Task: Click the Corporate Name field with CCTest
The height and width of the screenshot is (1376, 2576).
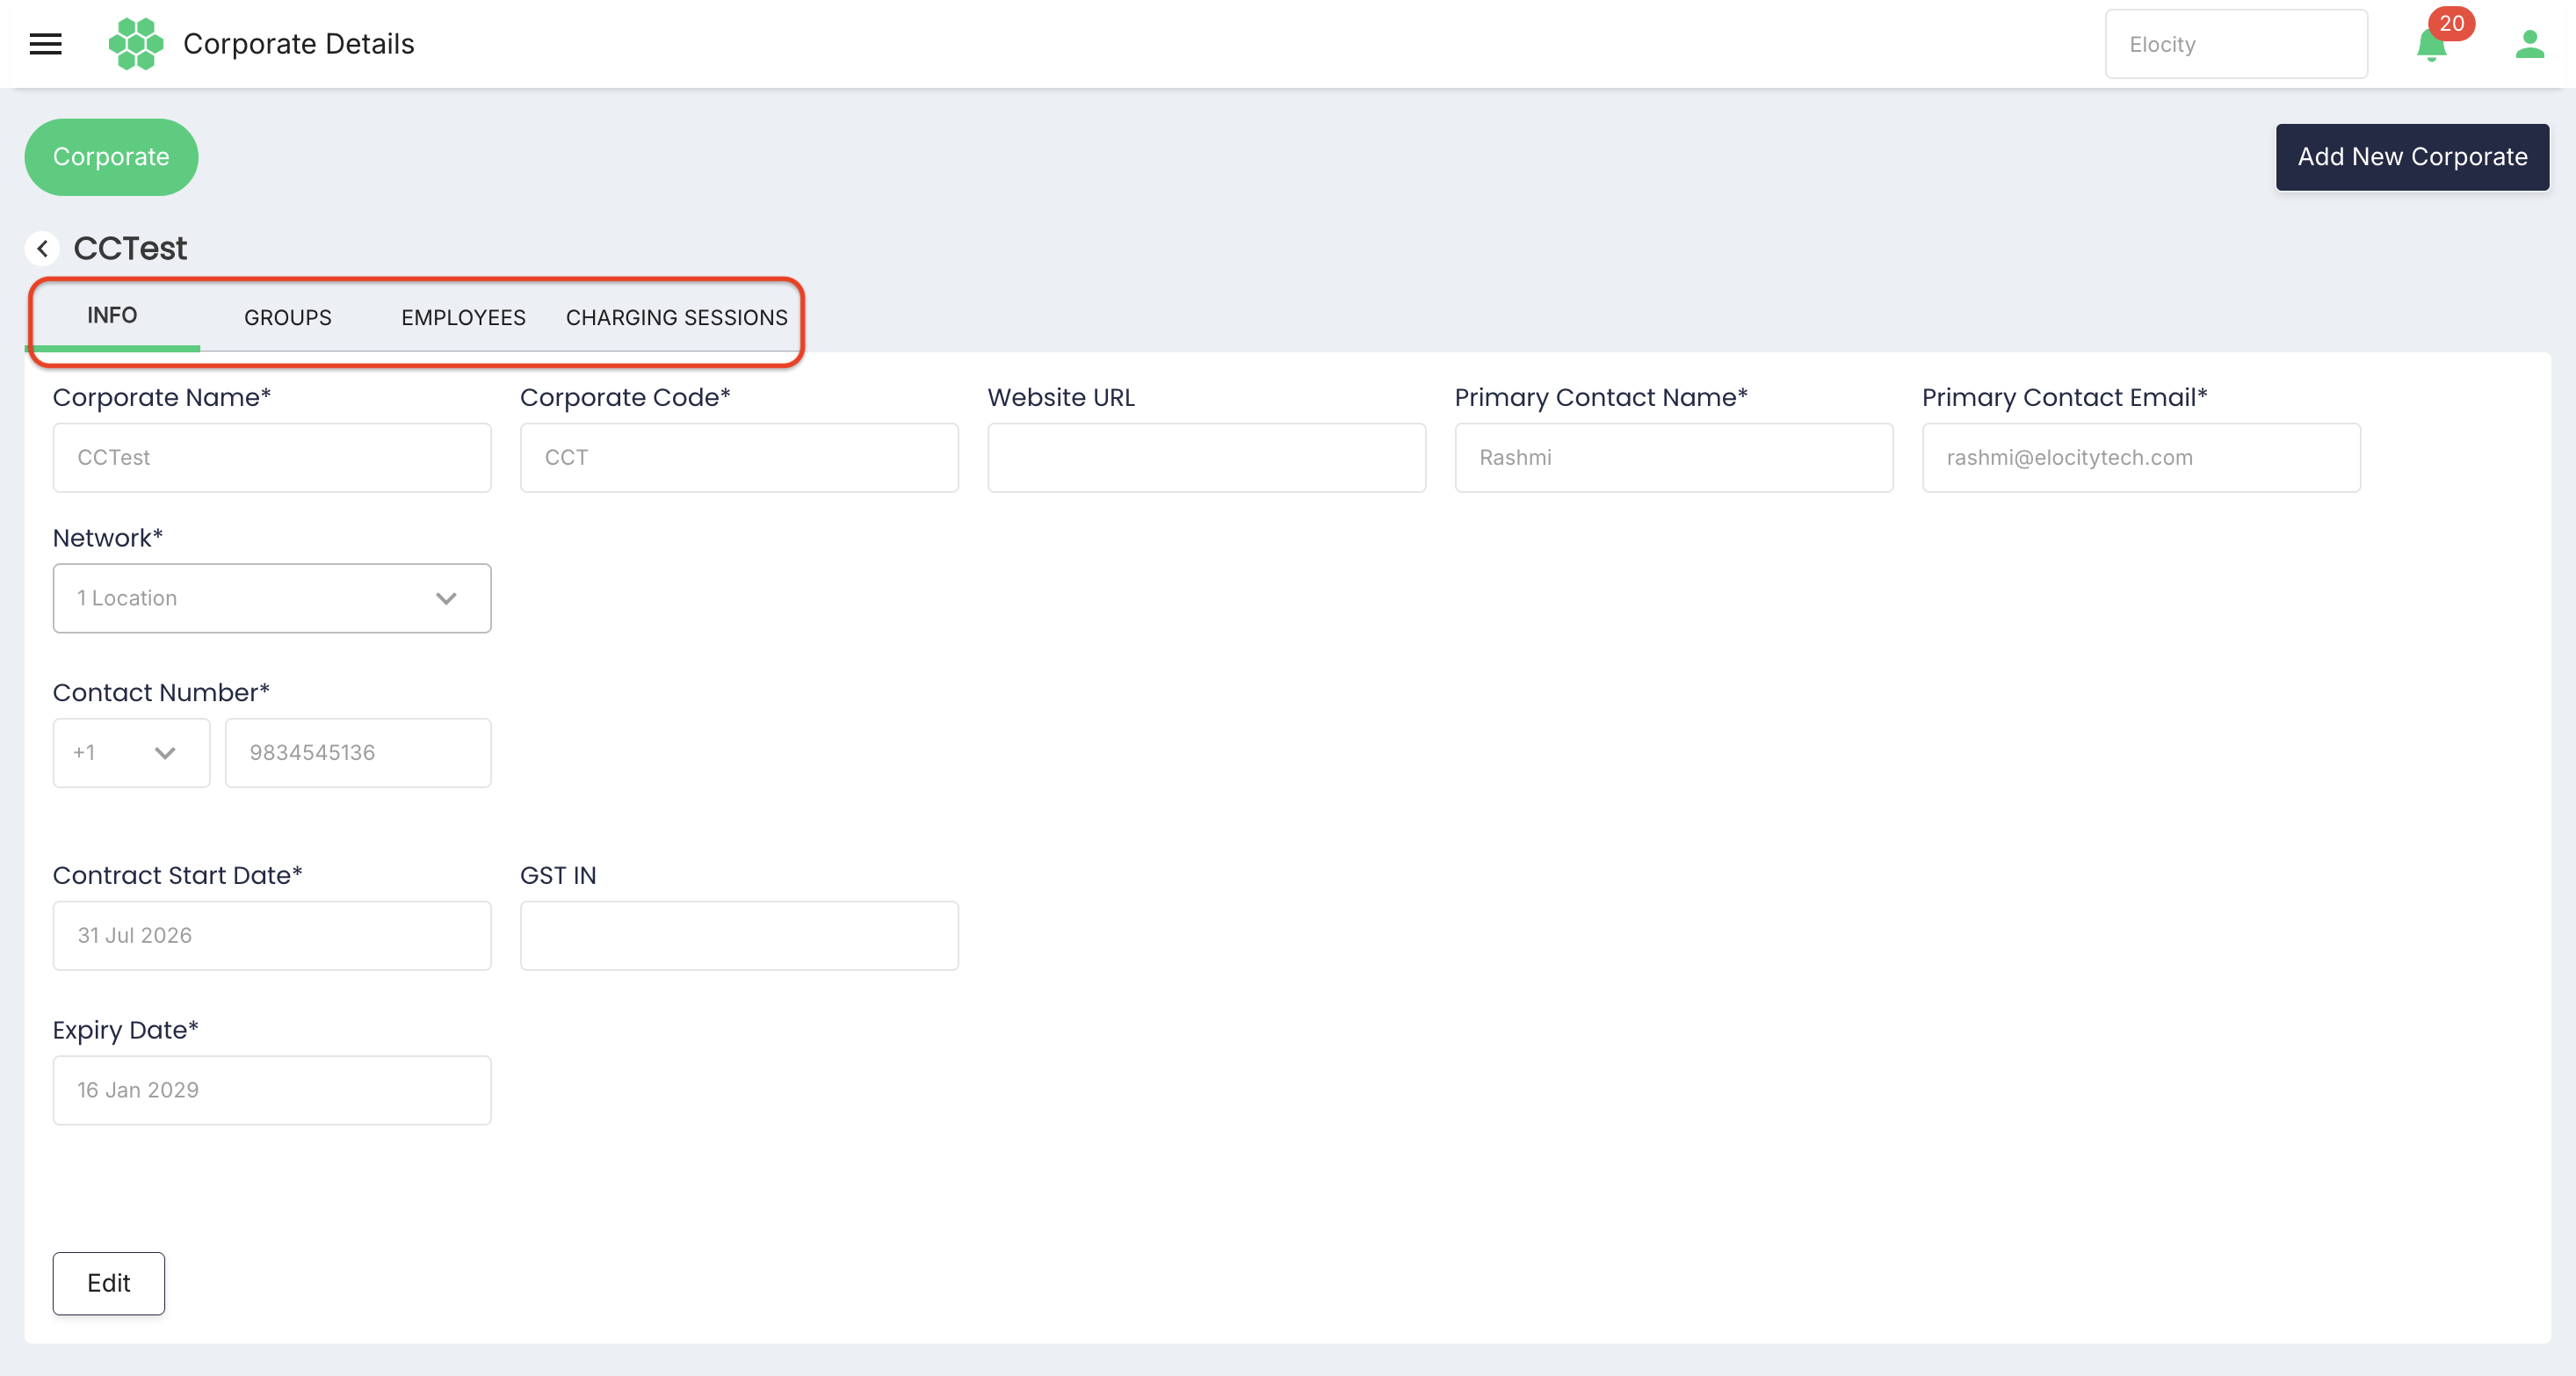Action: click(x=272, y=458)
